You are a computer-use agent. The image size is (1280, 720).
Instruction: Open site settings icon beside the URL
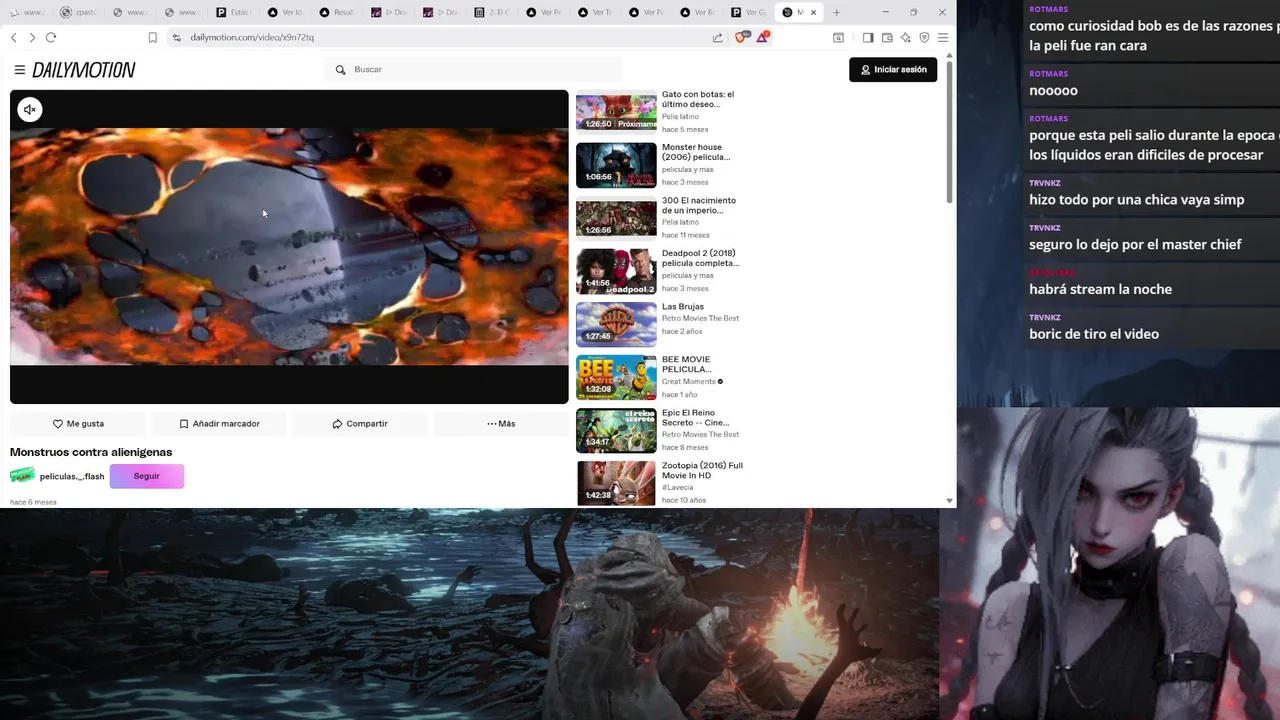(x=176, y=37)
